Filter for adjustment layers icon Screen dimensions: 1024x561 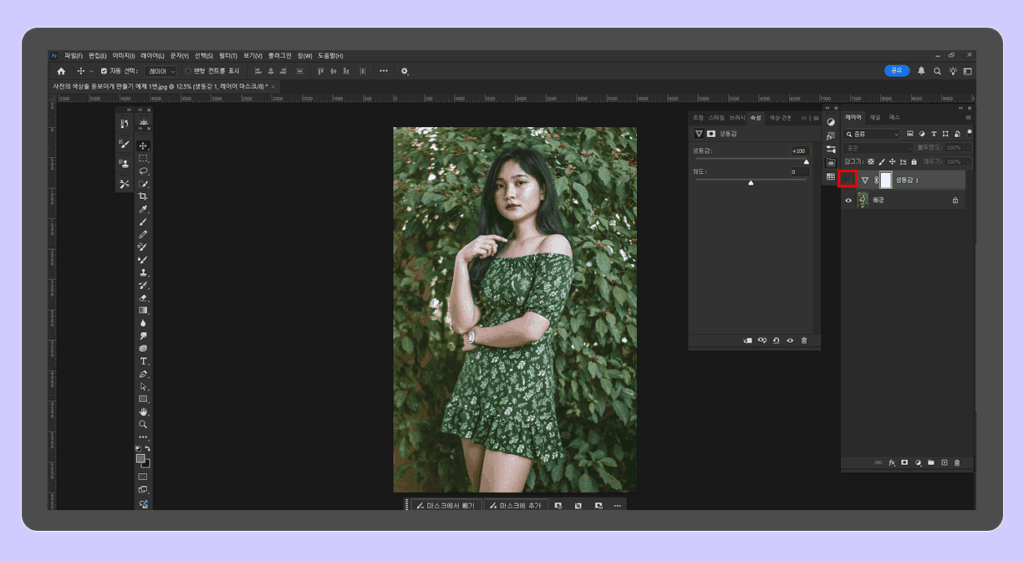(x=921, y=134)
